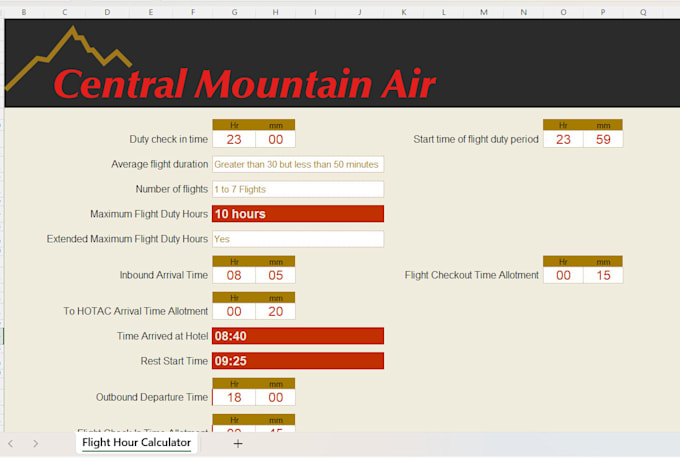Click the Start time of flight duty period label
Viewport: 680px width, 458px height.
click(x=476, y=139)
